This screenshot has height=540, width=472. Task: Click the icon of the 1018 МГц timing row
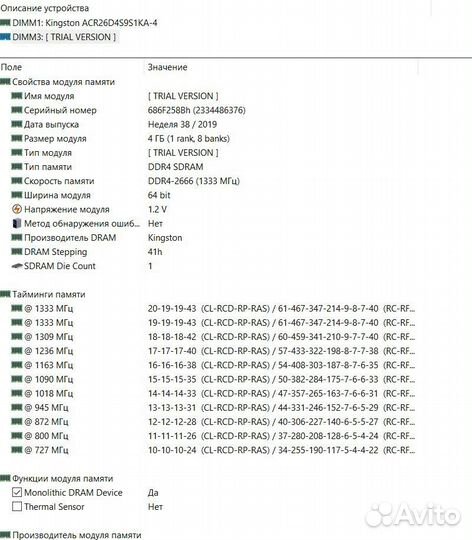pyautogui.click(x=17, y=393)
